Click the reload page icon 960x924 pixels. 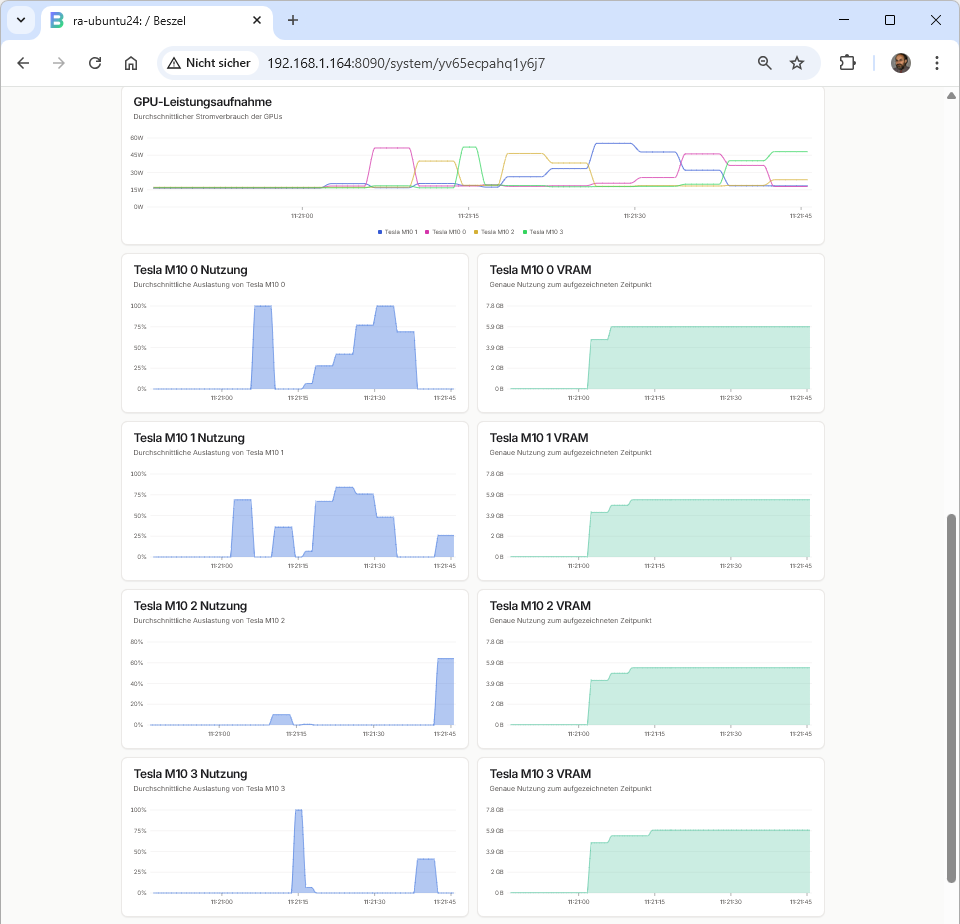[x=95, y=63]
